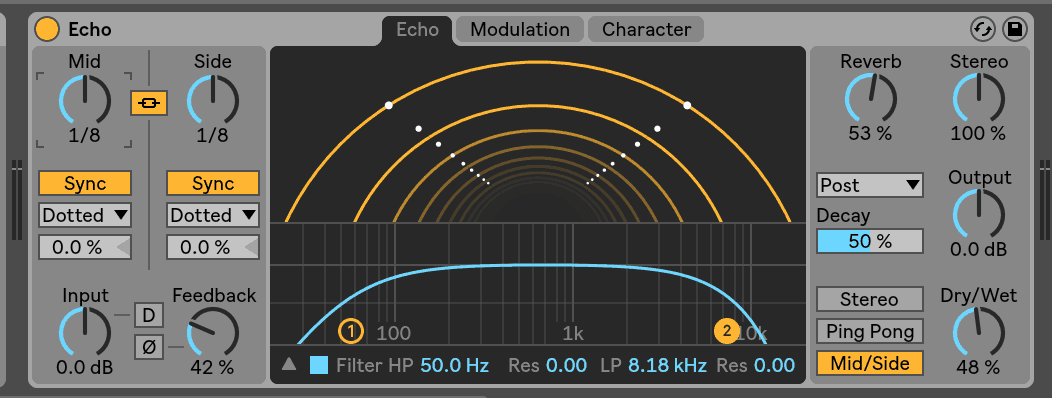Click the save preset disk icon
This screenshot has width=1052, height=398.
pyautogui.click(x=1014, y=30)
